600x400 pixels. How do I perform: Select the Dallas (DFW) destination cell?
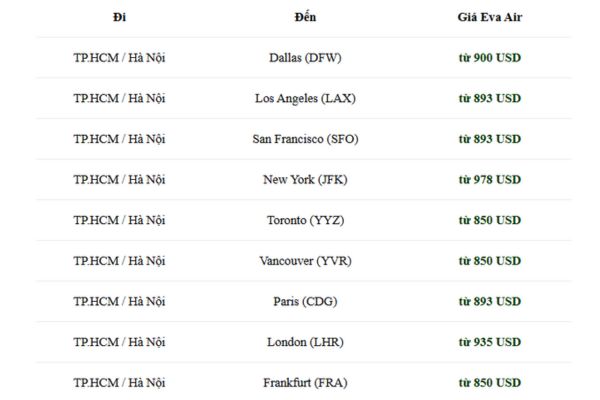(305, 58)
